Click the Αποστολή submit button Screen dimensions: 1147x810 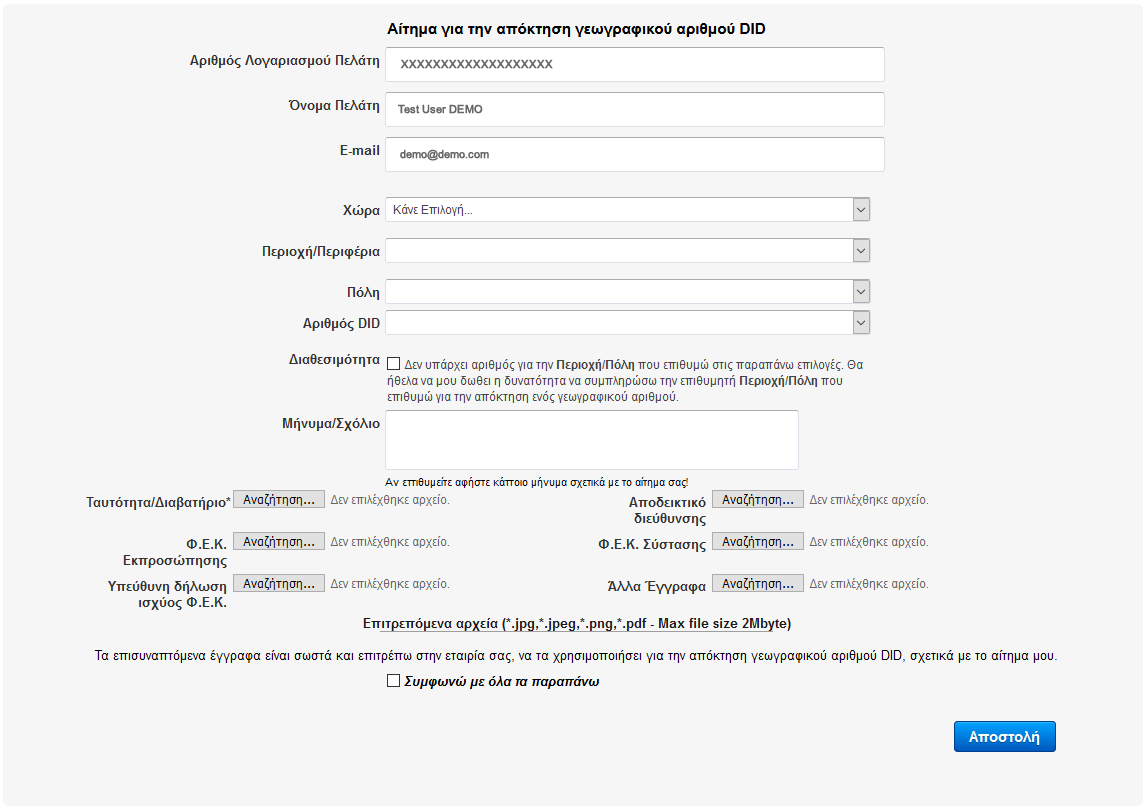click(x=1004, y=736)
